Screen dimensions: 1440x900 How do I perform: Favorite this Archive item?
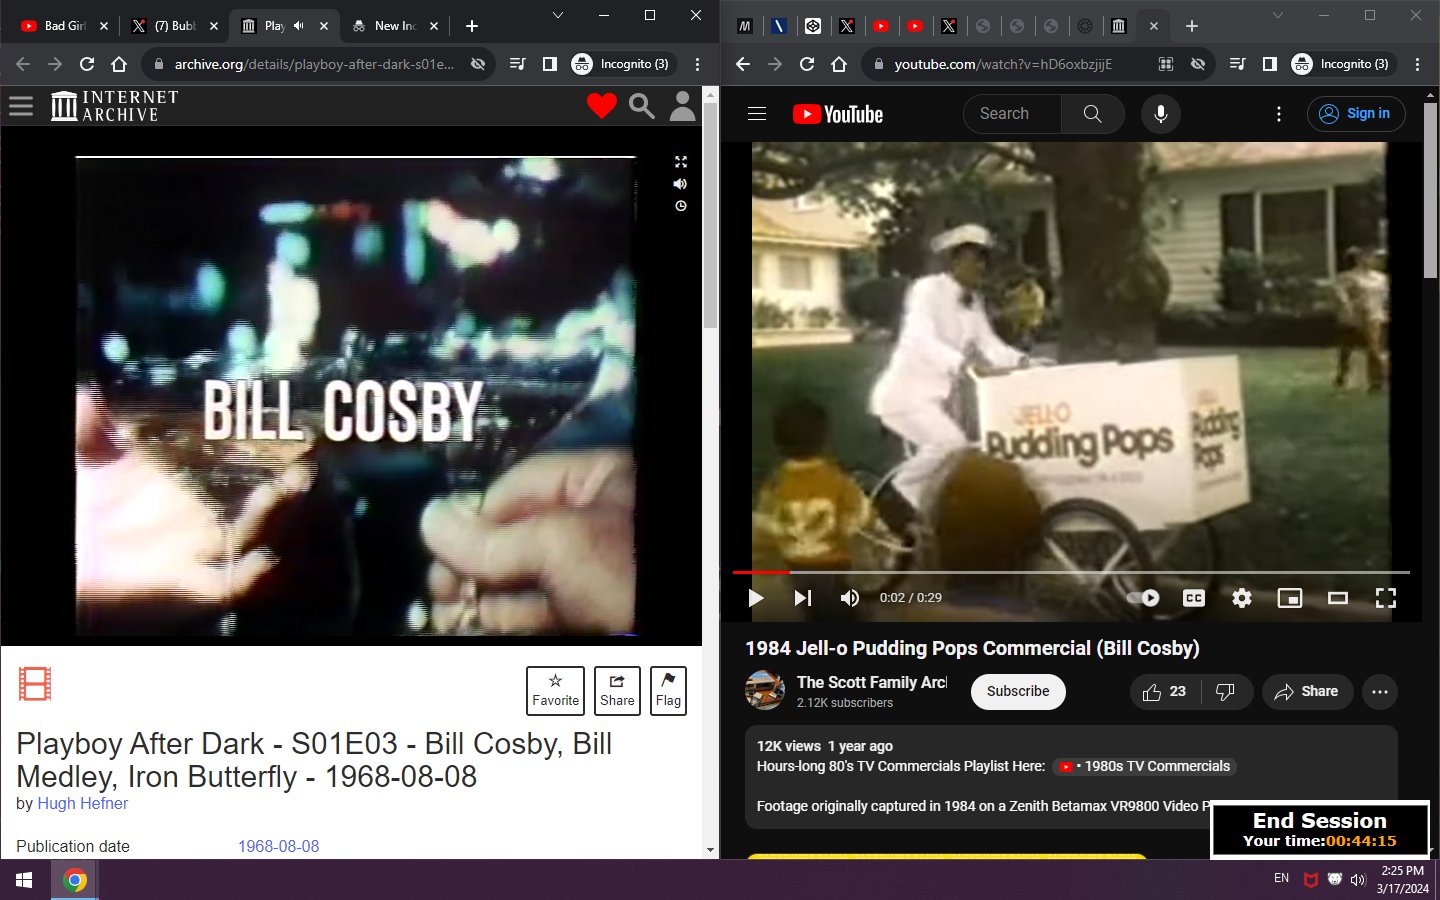555,691
